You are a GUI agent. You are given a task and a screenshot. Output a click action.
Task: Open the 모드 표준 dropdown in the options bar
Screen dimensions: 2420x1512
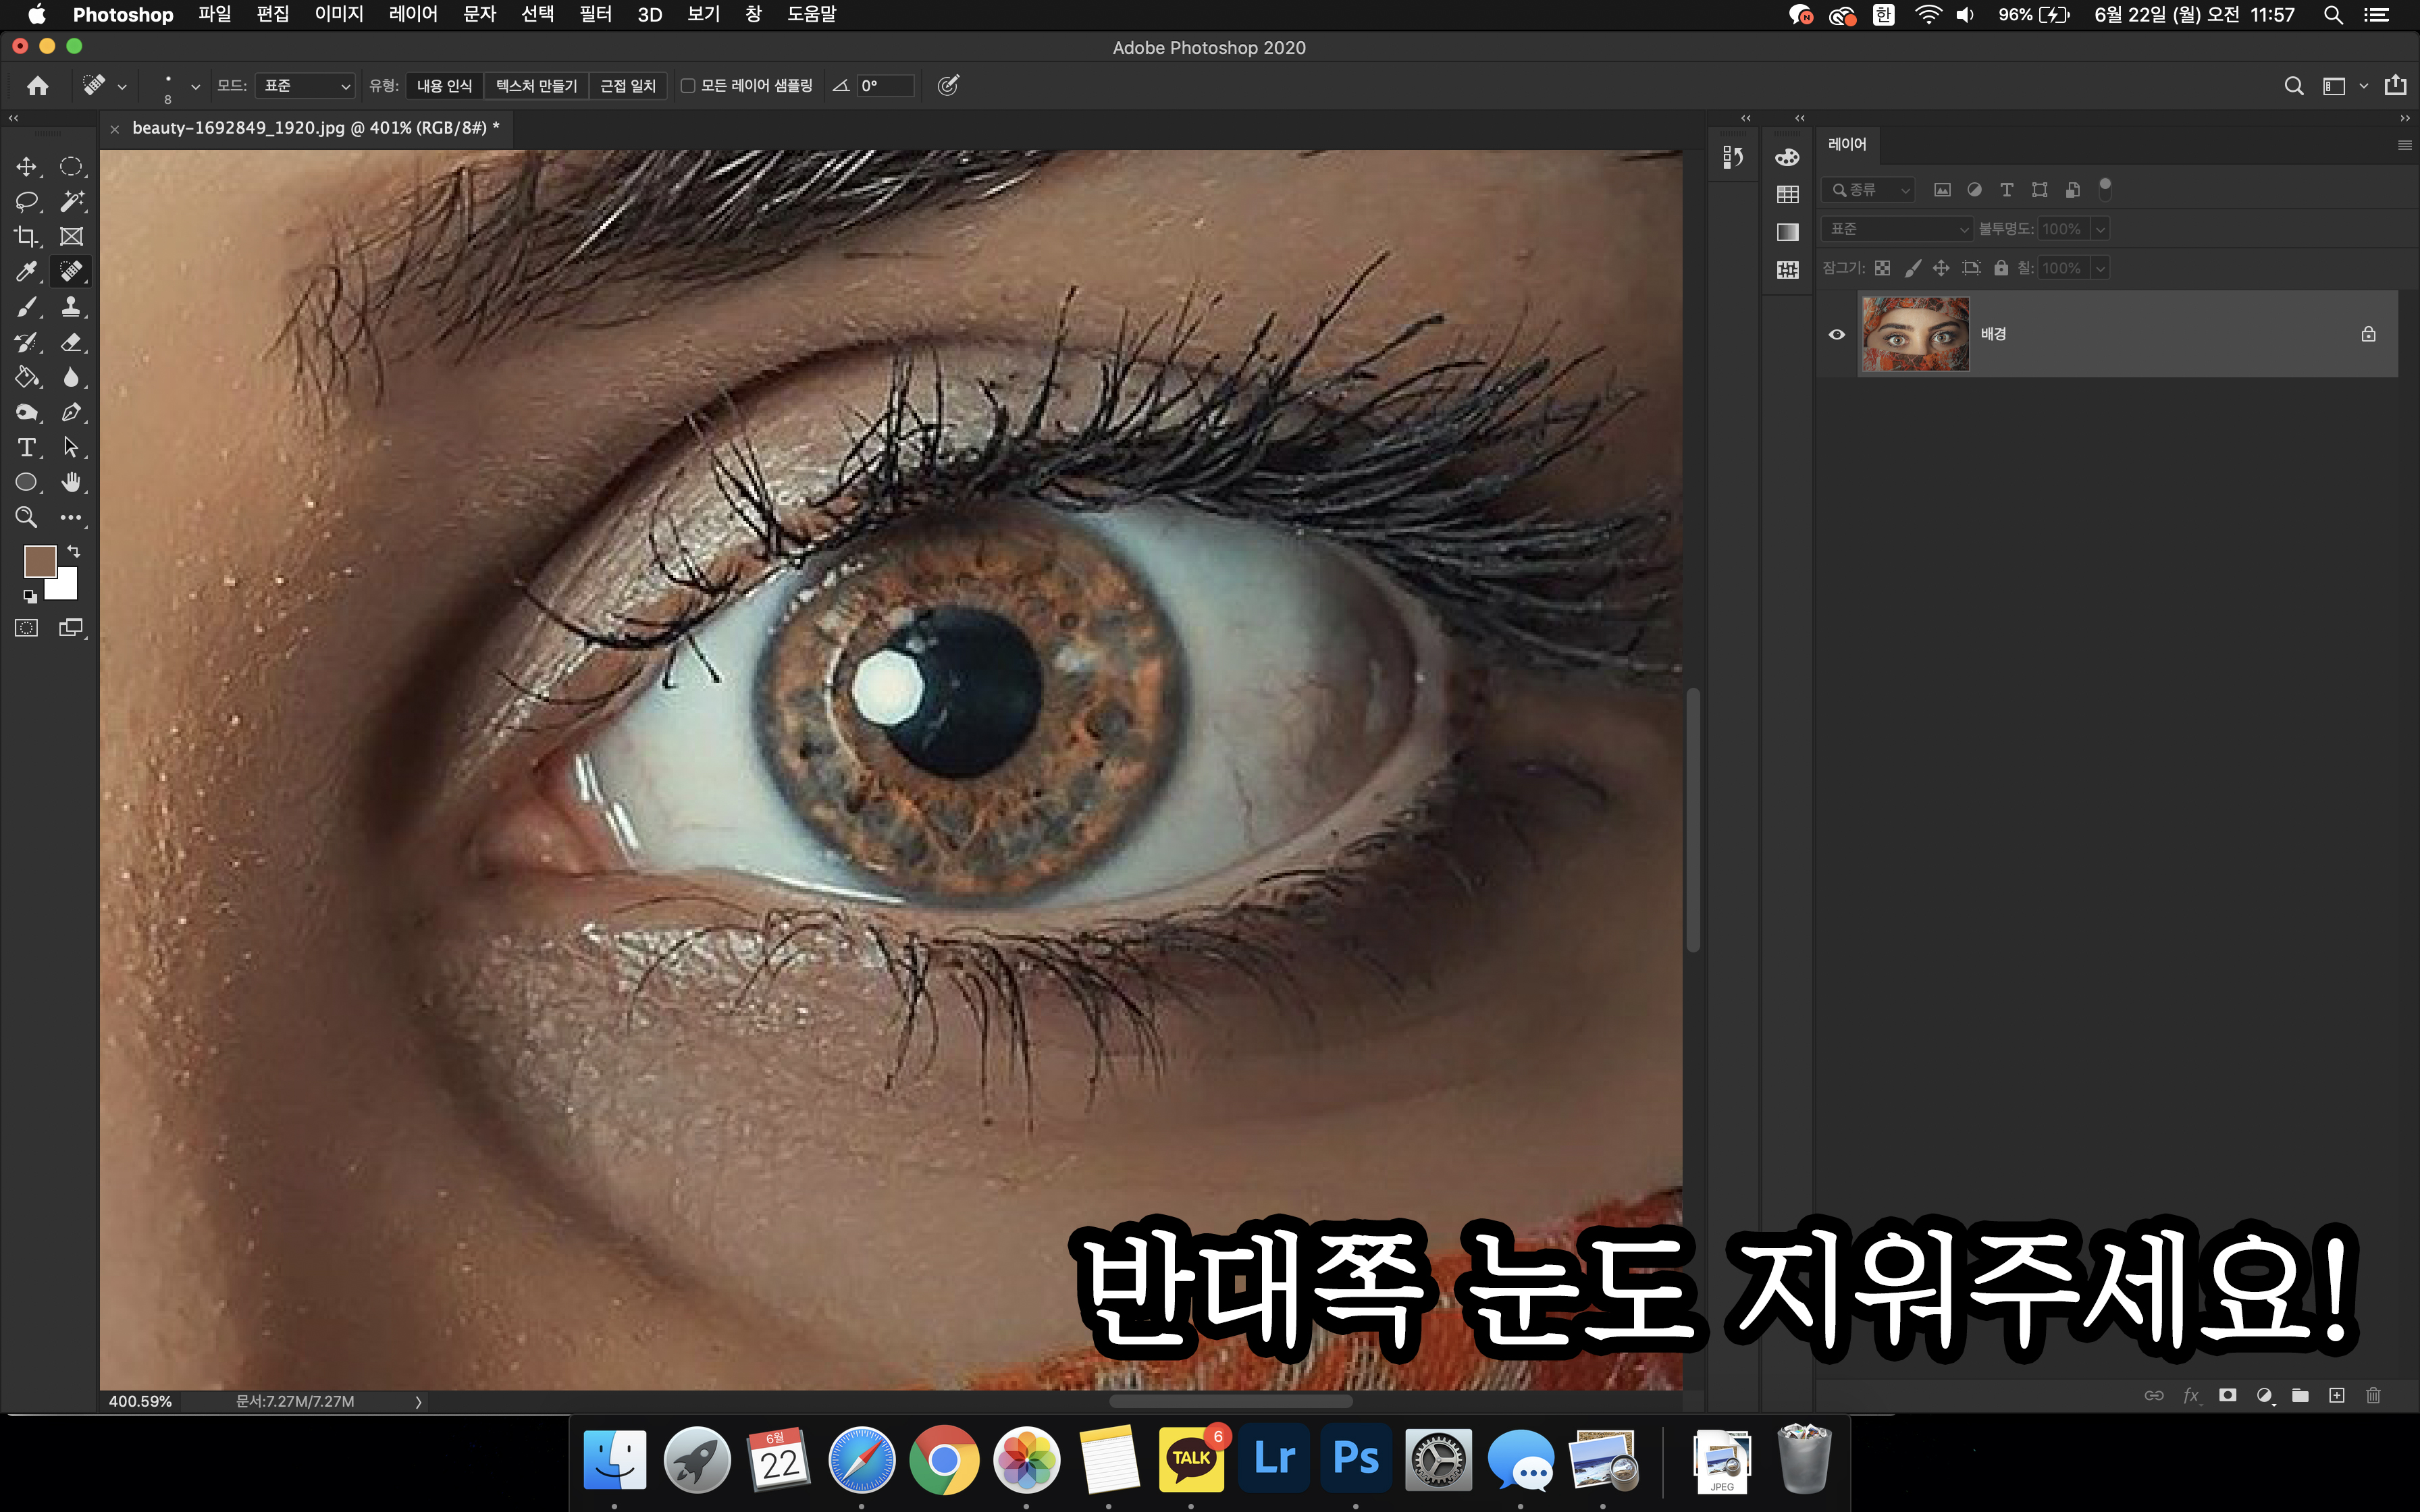305,86
